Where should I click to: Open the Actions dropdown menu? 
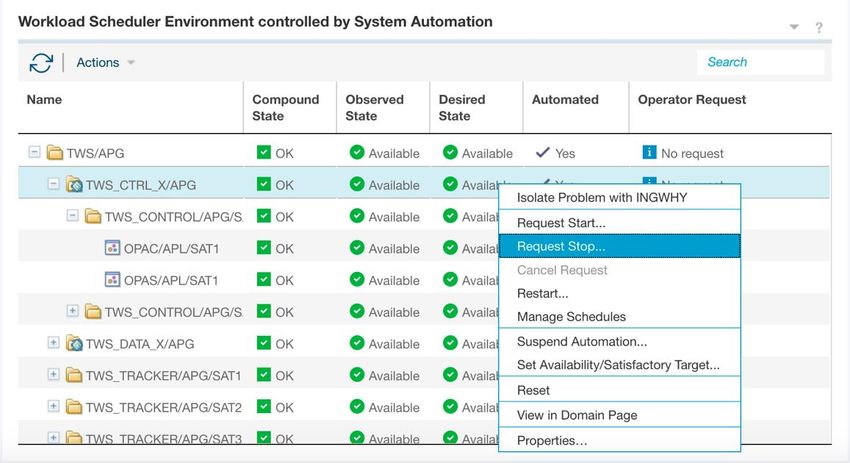(x=105, y=63)
